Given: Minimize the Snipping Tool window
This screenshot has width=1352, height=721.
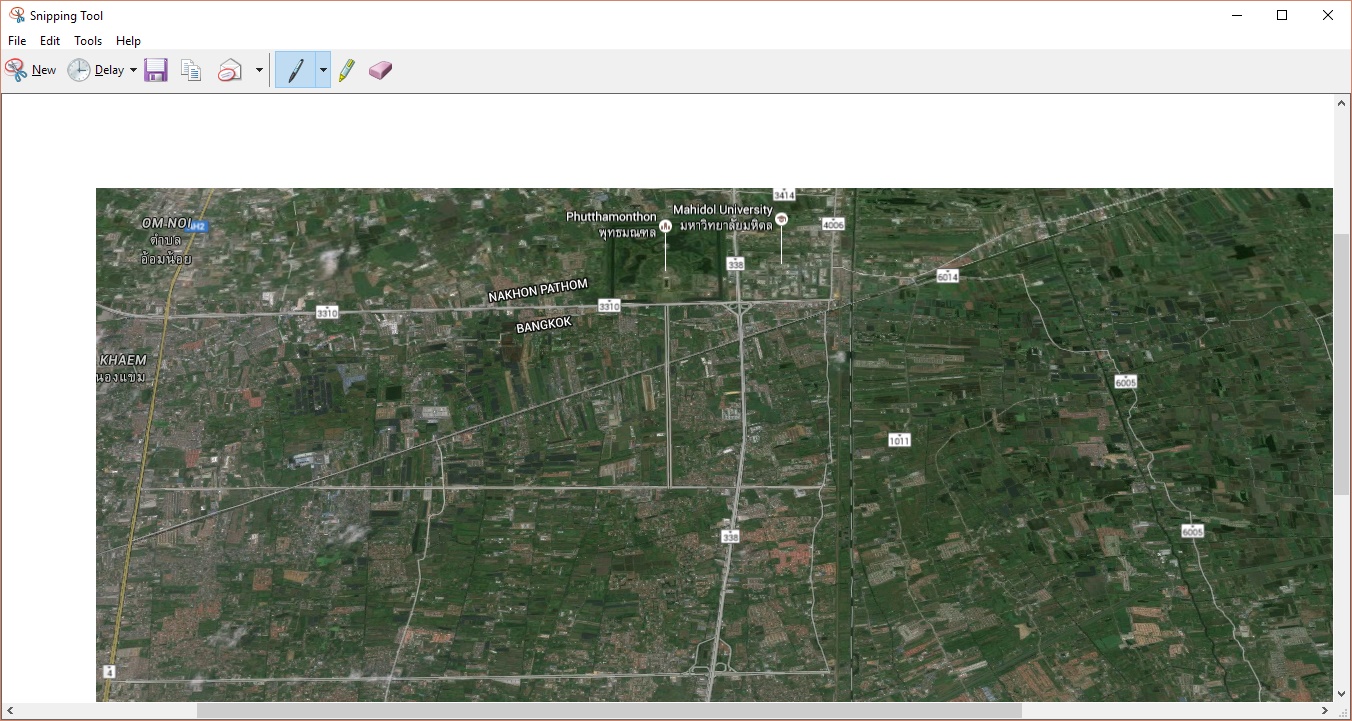Looking at the screenshot, I should (x=1237, y=15).
